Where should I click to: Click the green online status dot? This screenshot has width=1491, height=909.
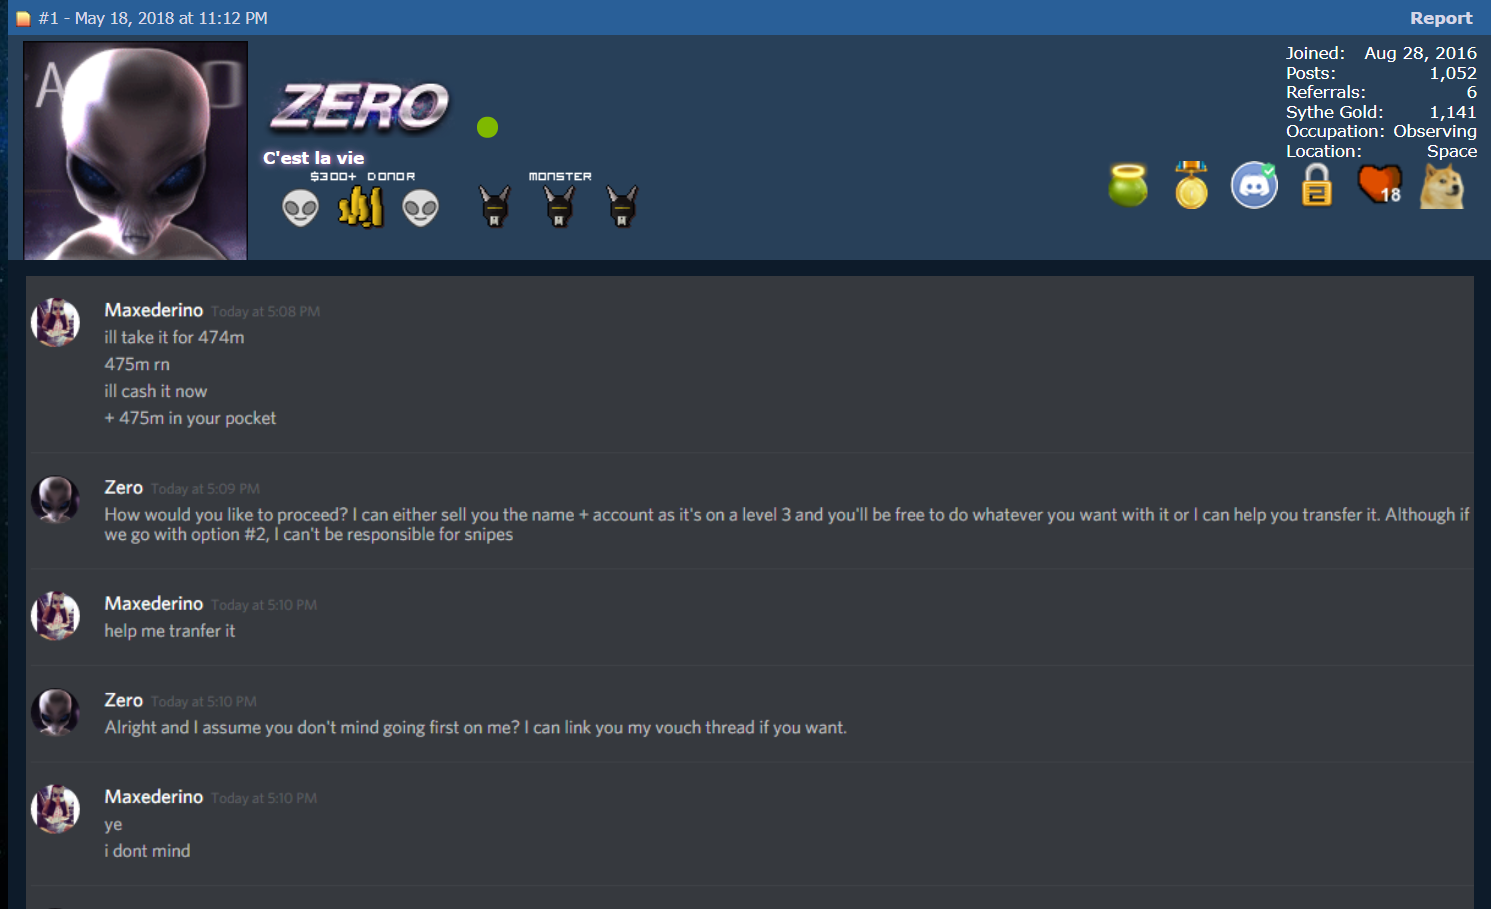(487, 127)
